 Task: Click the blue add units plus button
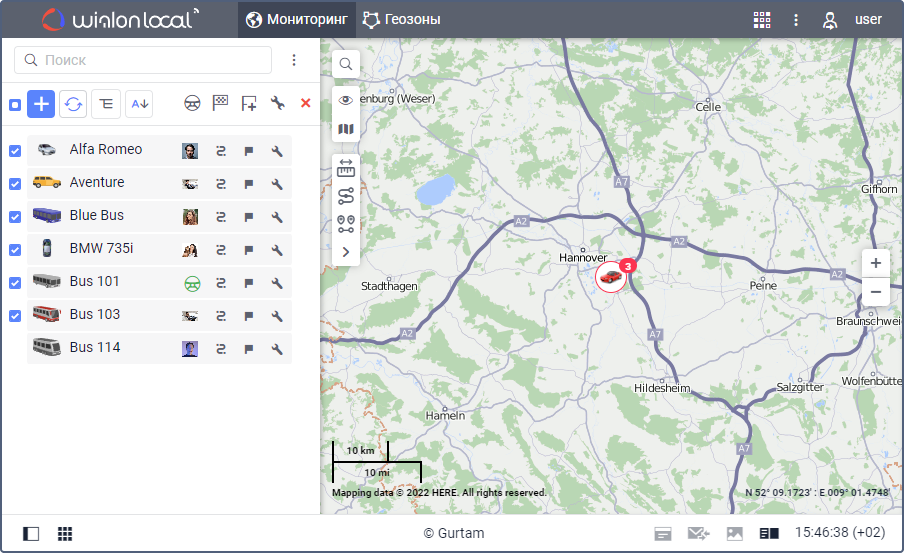[41, 104]
